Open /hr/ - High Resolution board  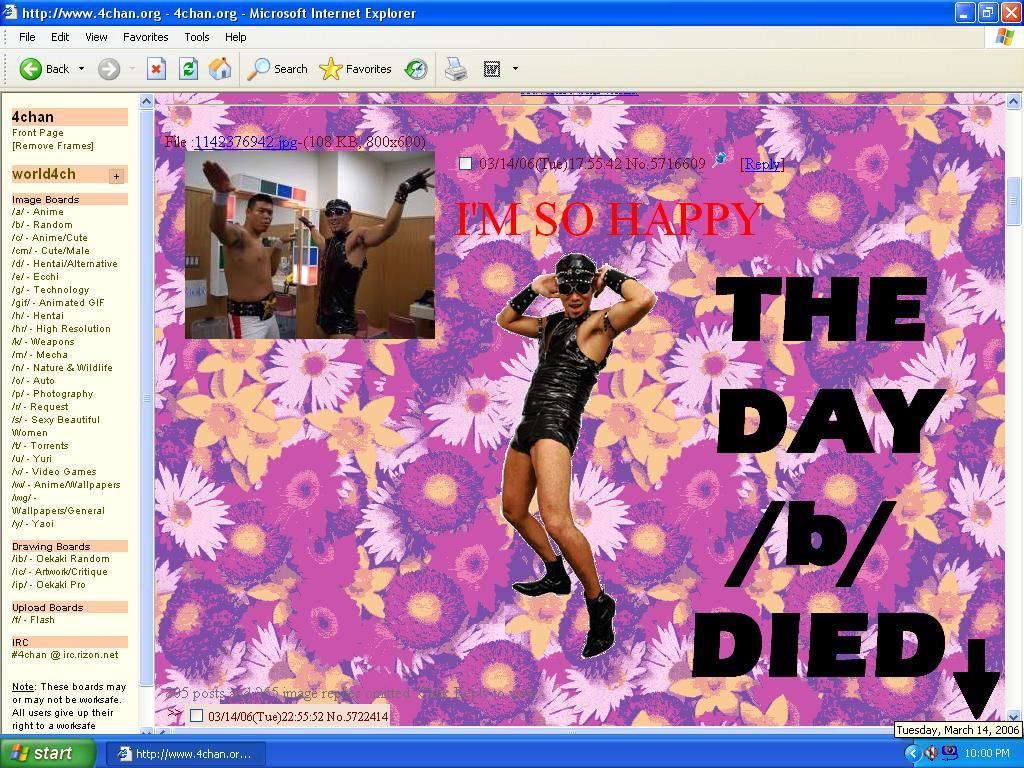[61, 329]
